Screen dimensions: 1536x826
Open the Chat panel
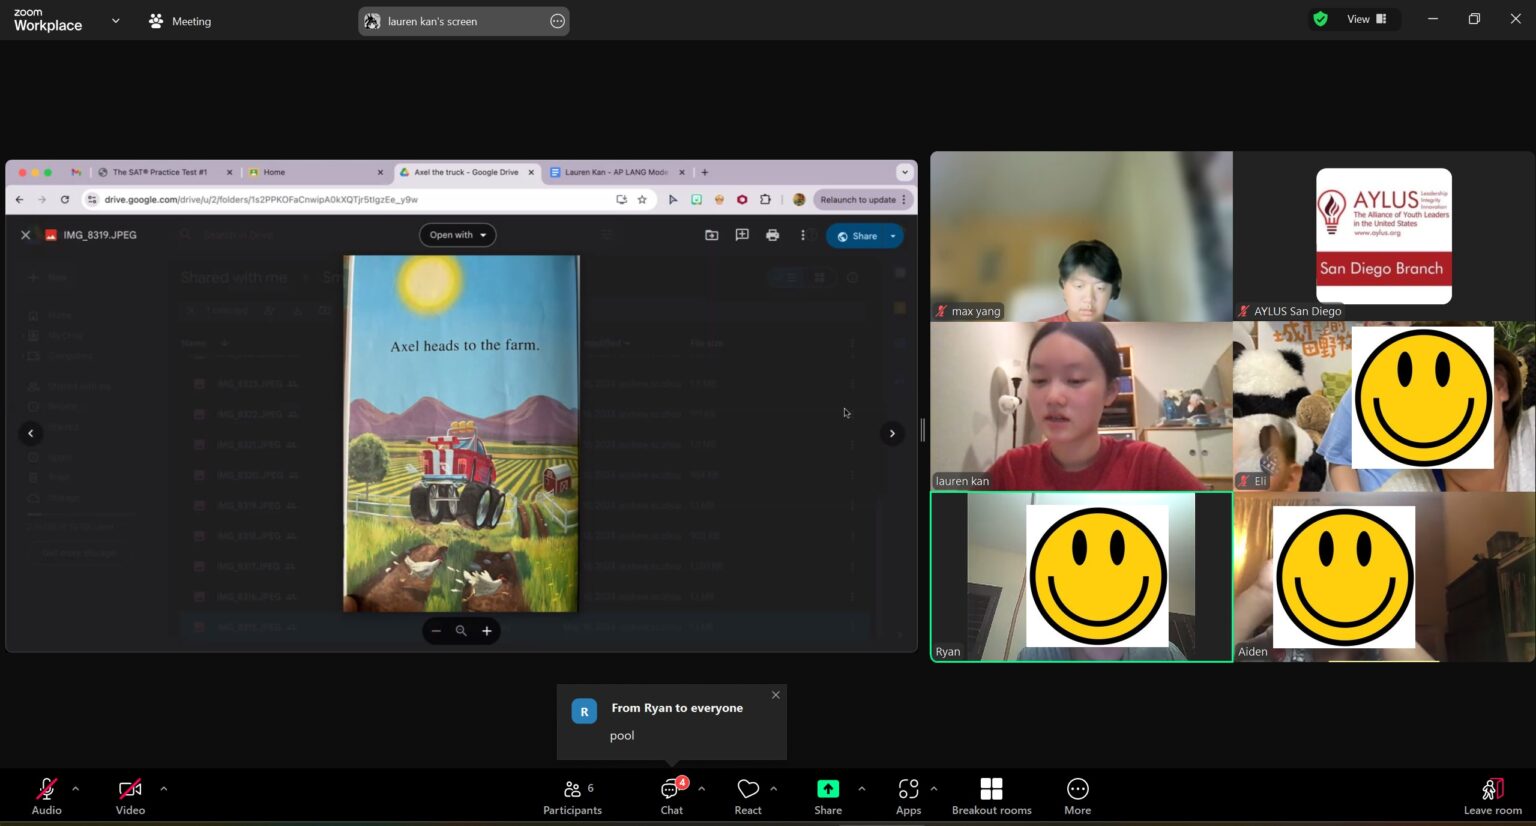pos(672,796)
